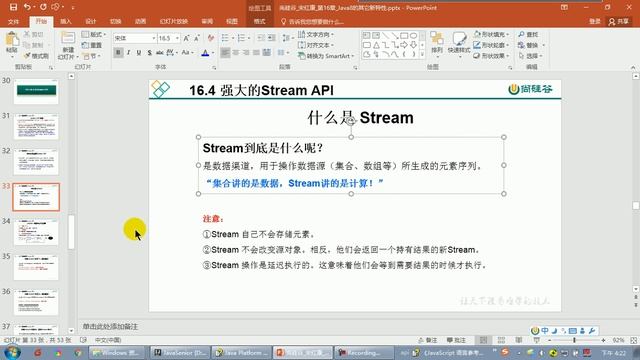Switch to Animations (动画) tab
The height and width of the screenshot is (360, 640).
(x=140, y=21)
